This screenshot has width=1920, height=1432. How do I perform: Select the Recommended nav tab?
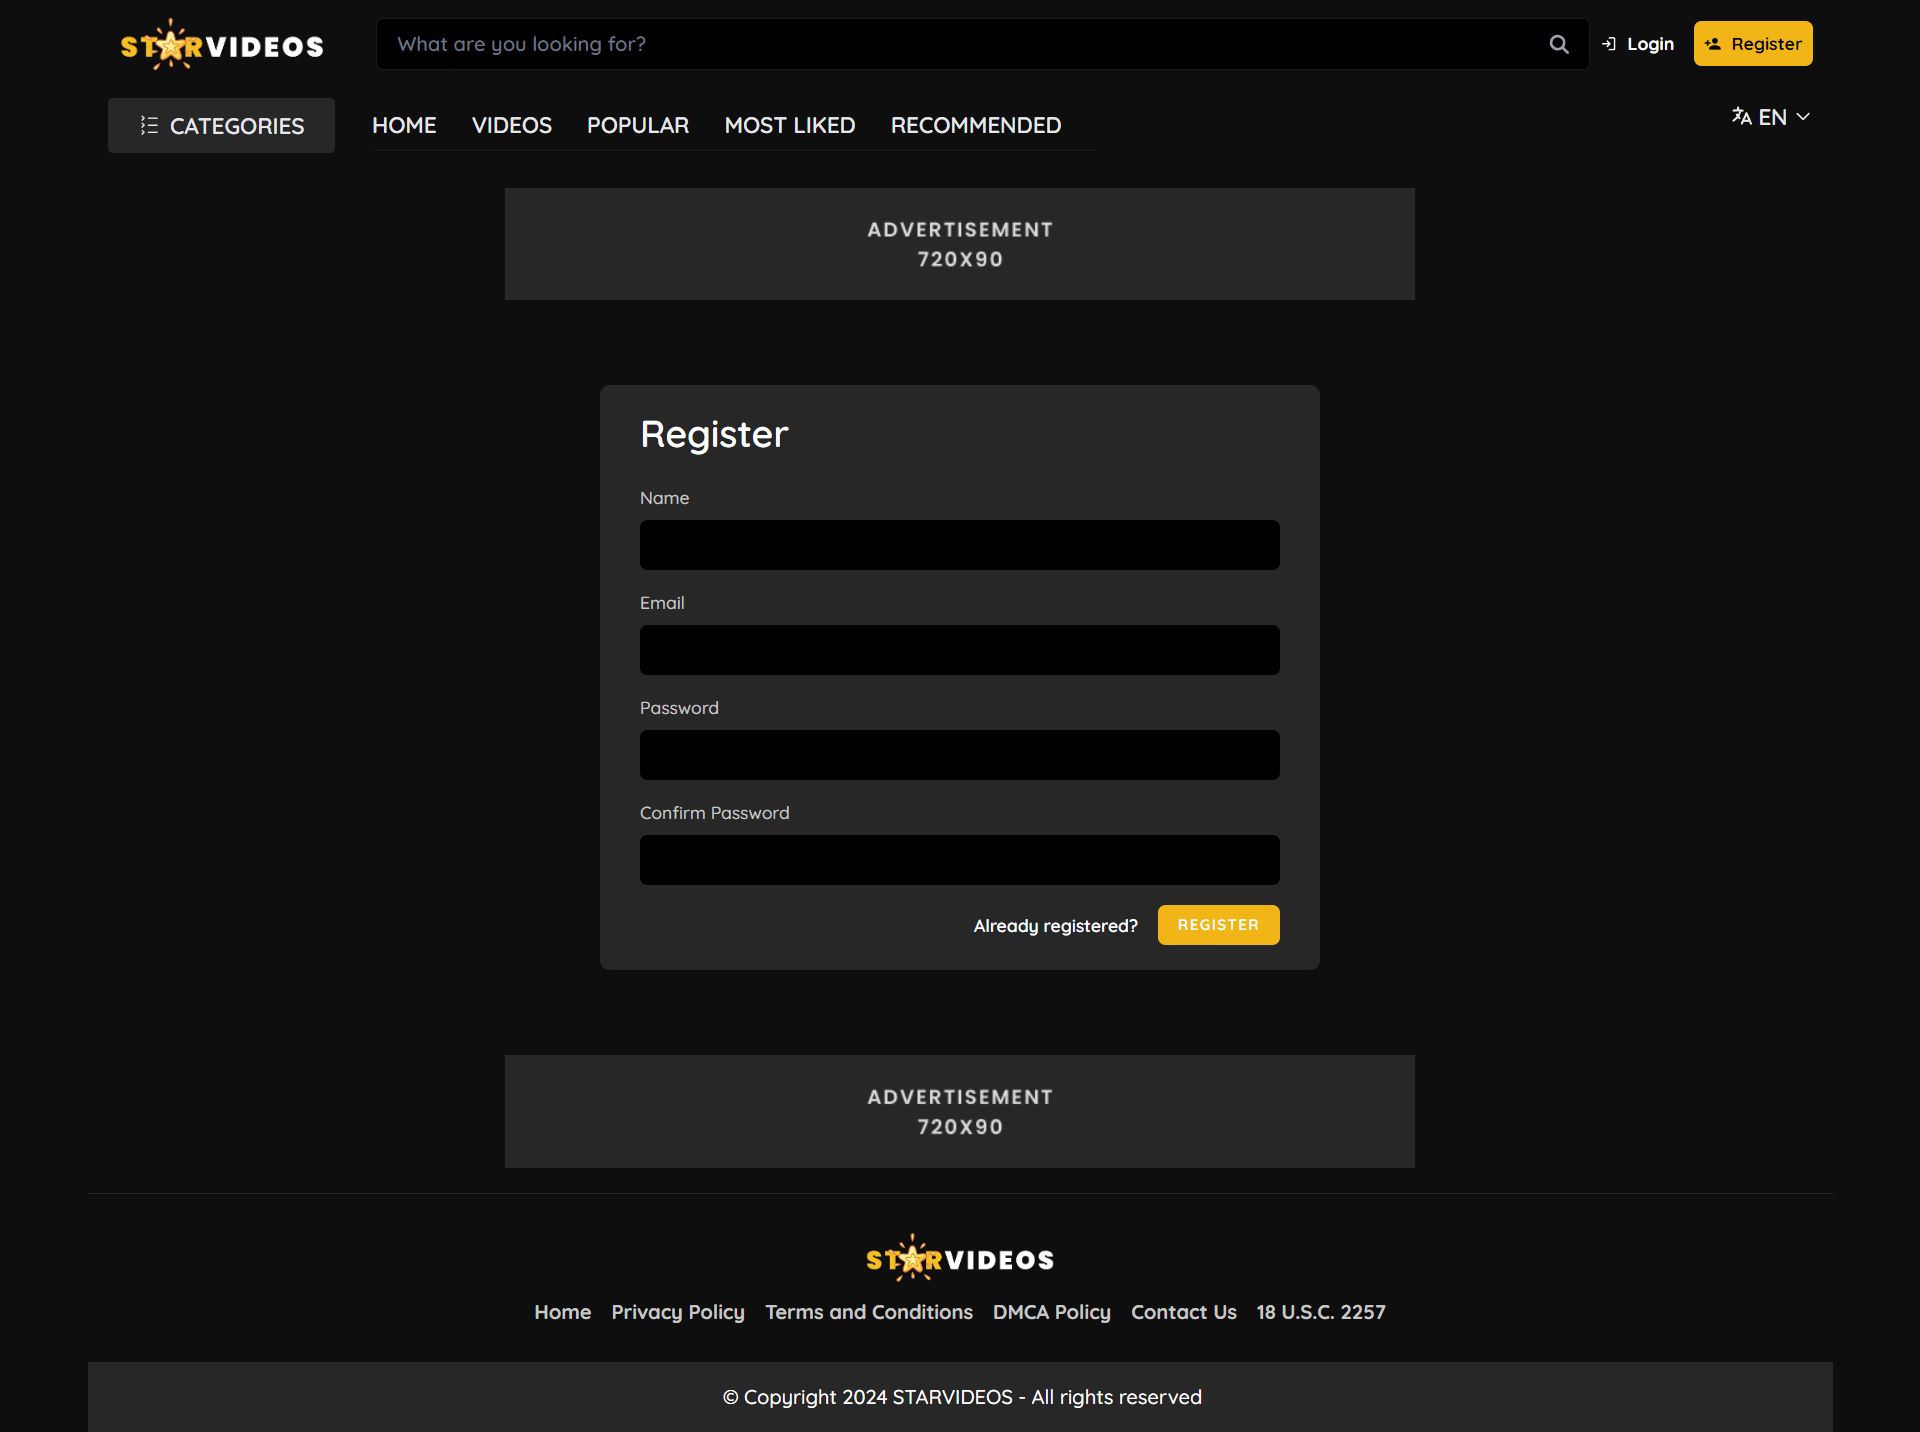975,126
